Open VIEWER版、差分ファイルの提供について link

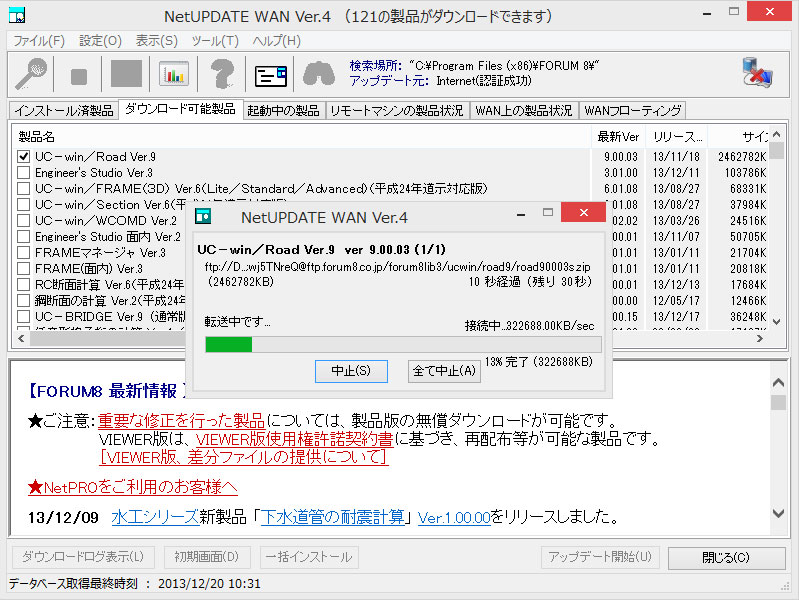click(x=244, y=457)
